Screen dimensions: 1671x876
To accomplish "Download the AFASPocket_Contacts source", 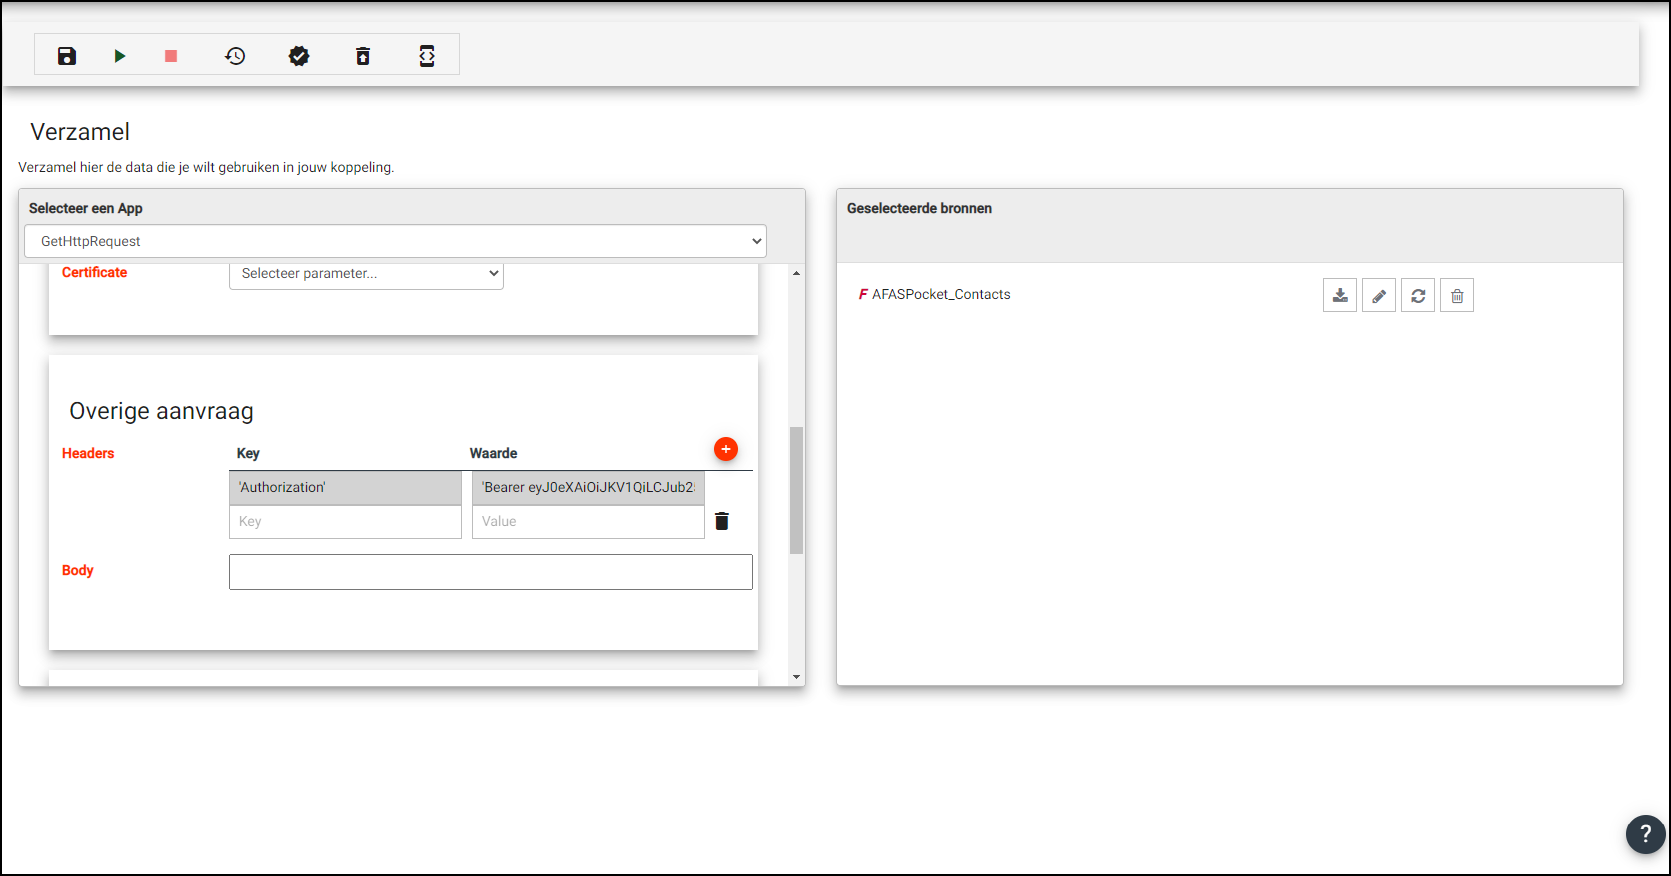I will pyautogui.click(x=1340, y=296).
